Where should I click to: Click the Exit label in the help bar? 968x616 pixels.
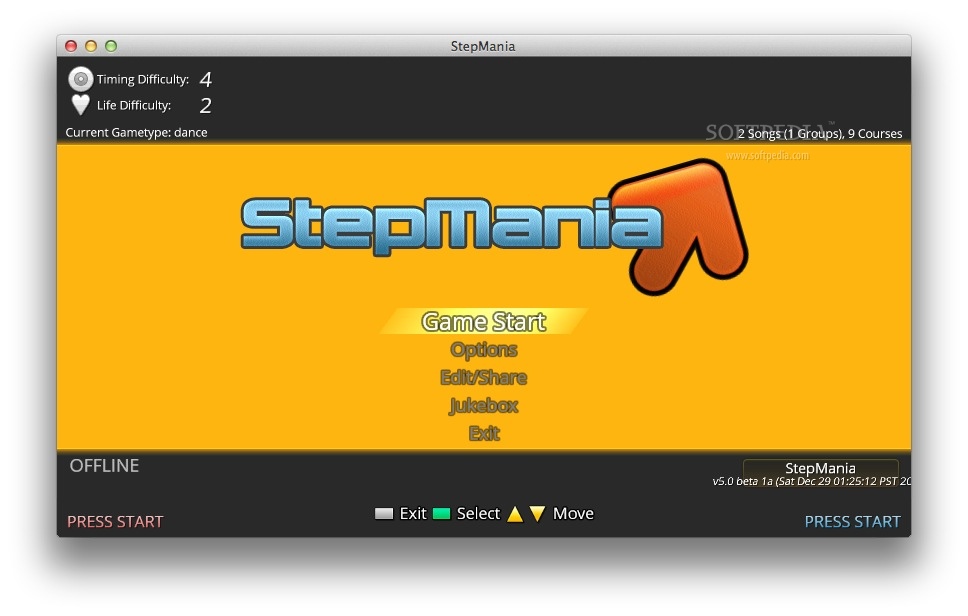tap(413, 514)
